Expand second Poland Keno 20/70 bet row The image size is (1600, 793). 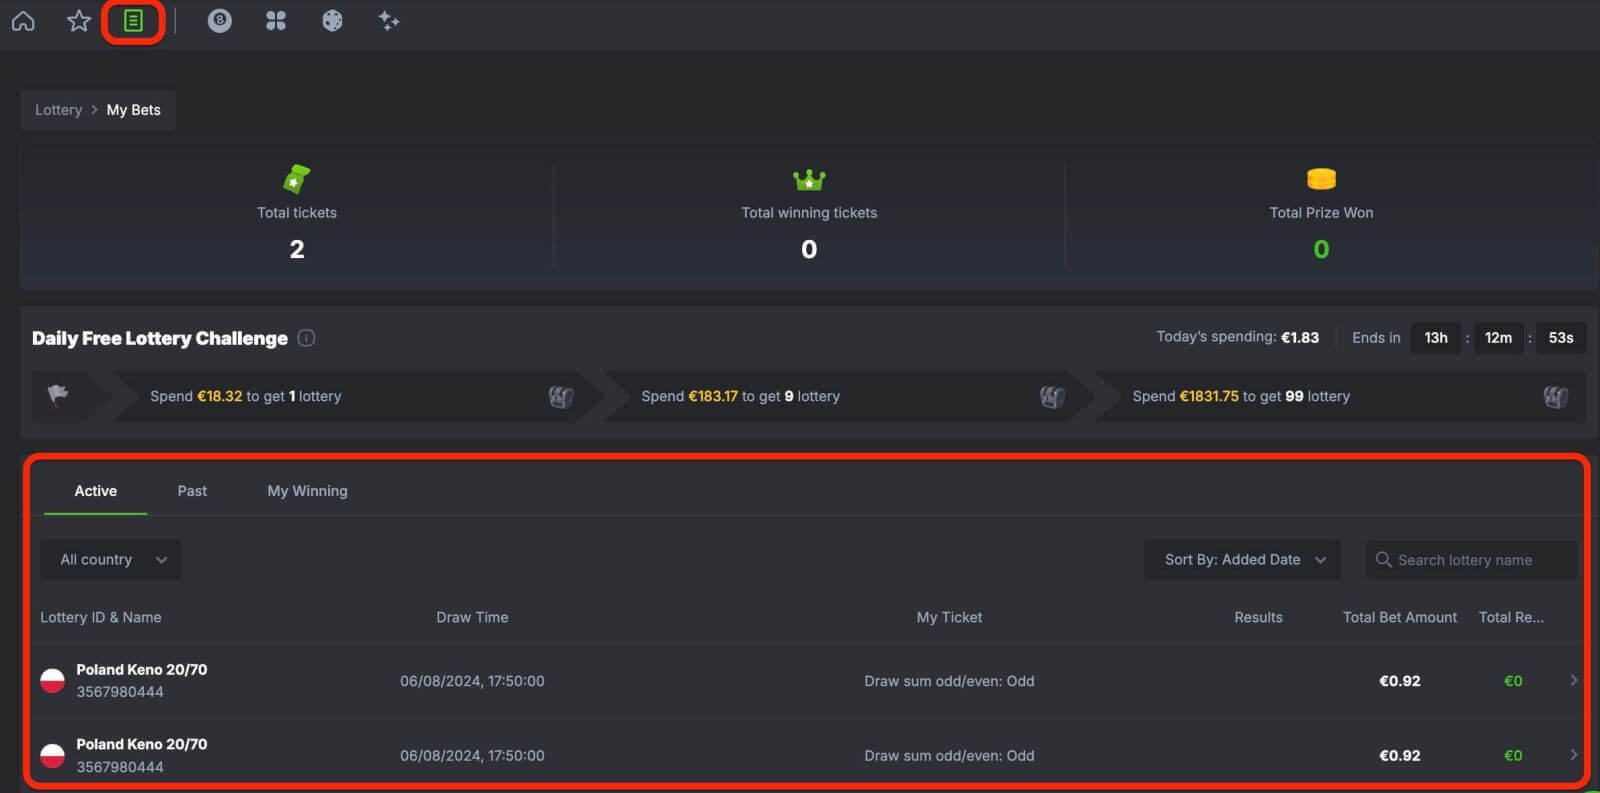(1573, 755)
